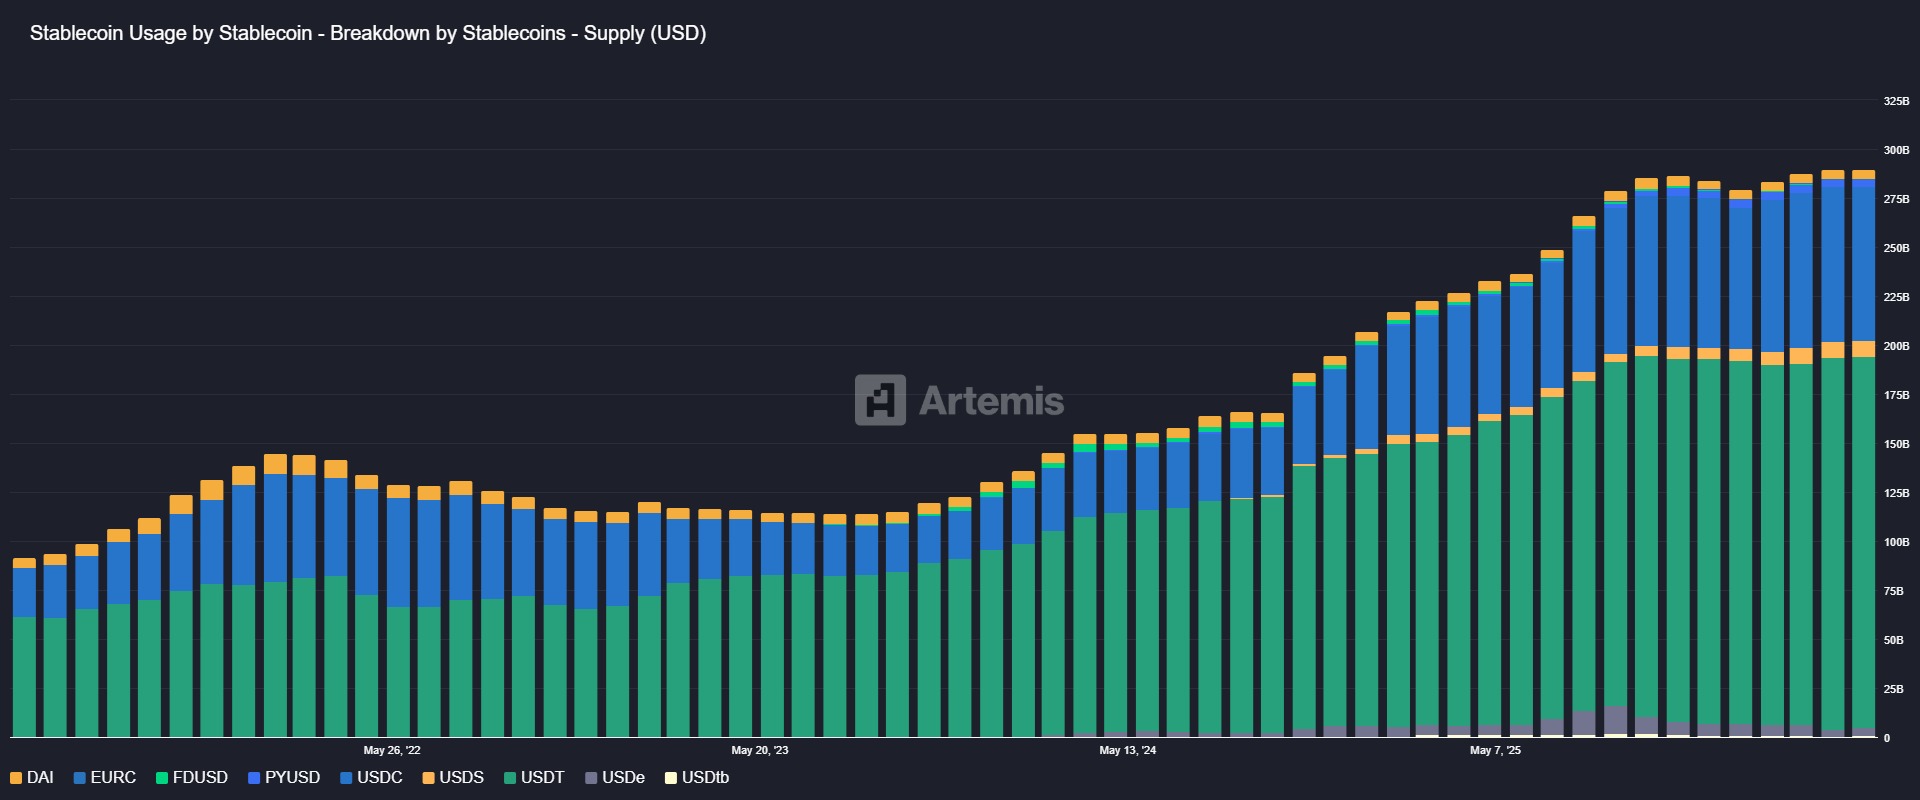Screen dimensions: 1920x800
Task: Click the May 7, '25 x-axis label
Action: coord(1495,750)
